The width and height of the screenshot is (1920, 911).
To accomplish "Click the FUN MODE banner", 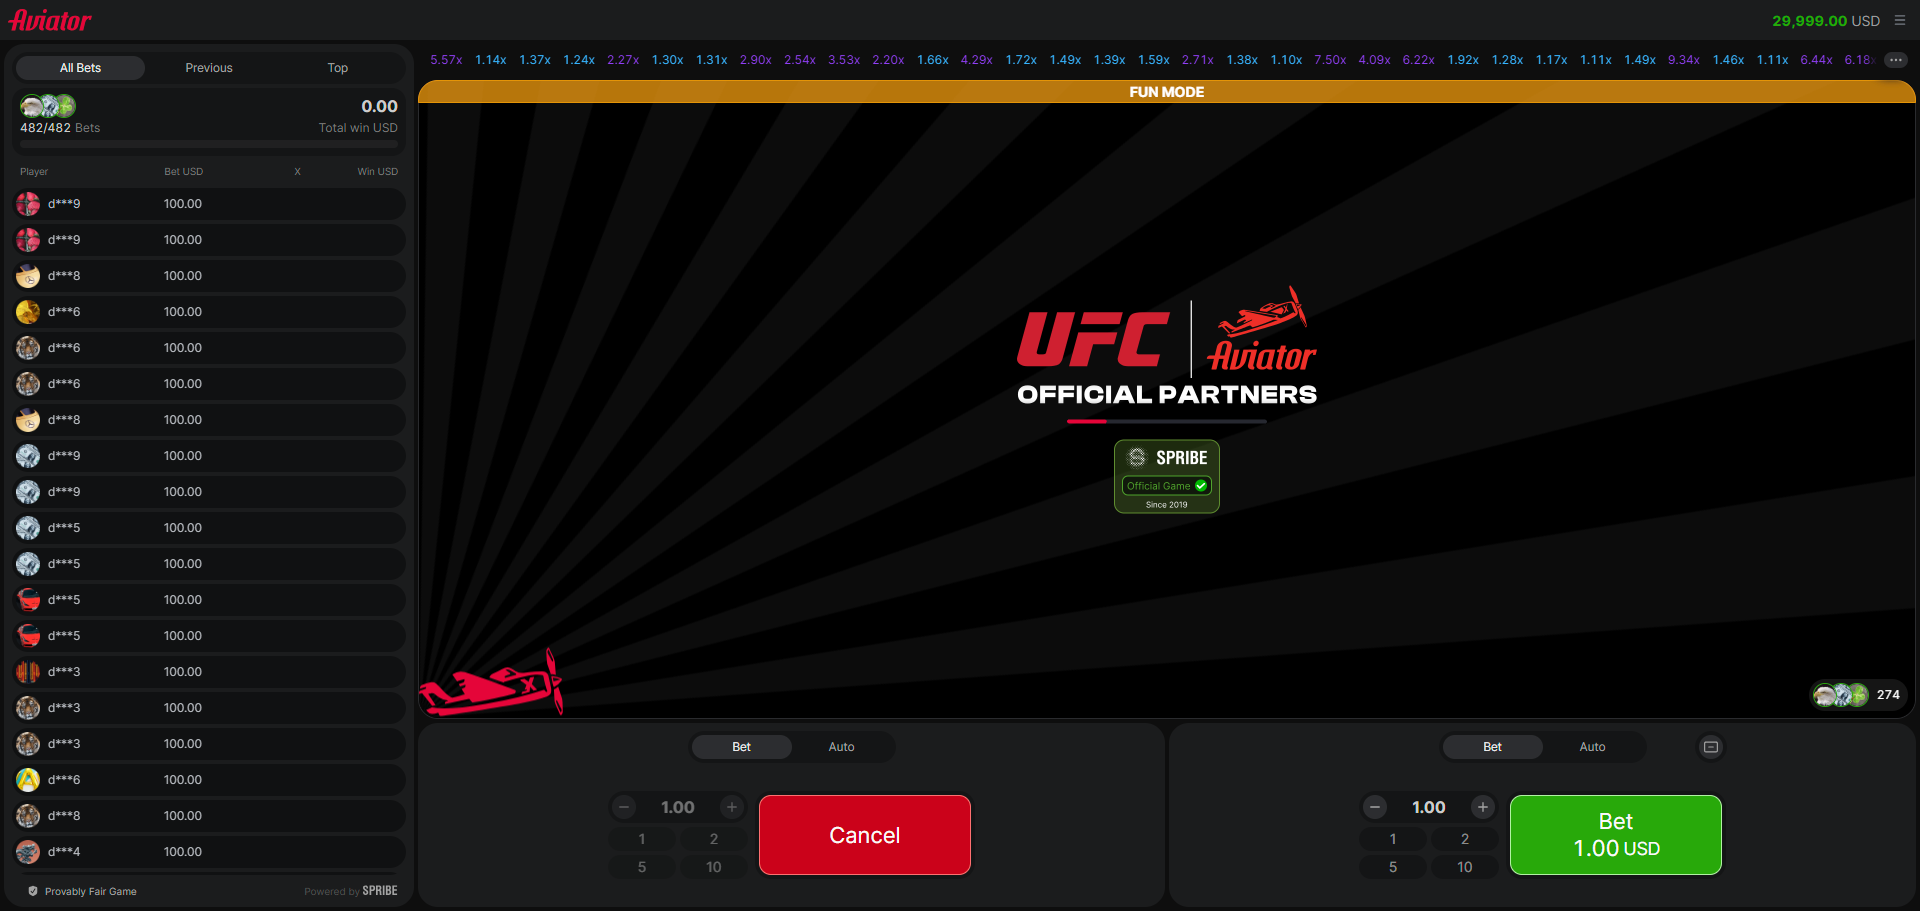I will [1167, 92].
